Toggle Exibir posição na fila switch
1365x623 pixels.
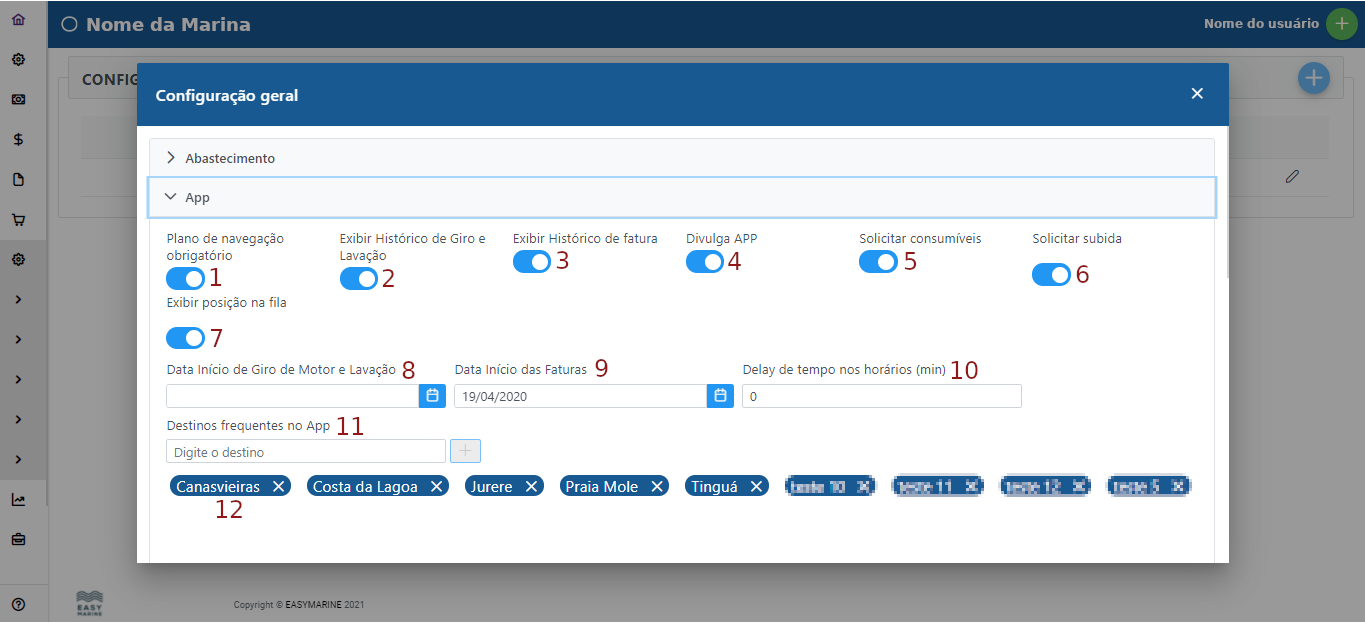pos(185,338)
